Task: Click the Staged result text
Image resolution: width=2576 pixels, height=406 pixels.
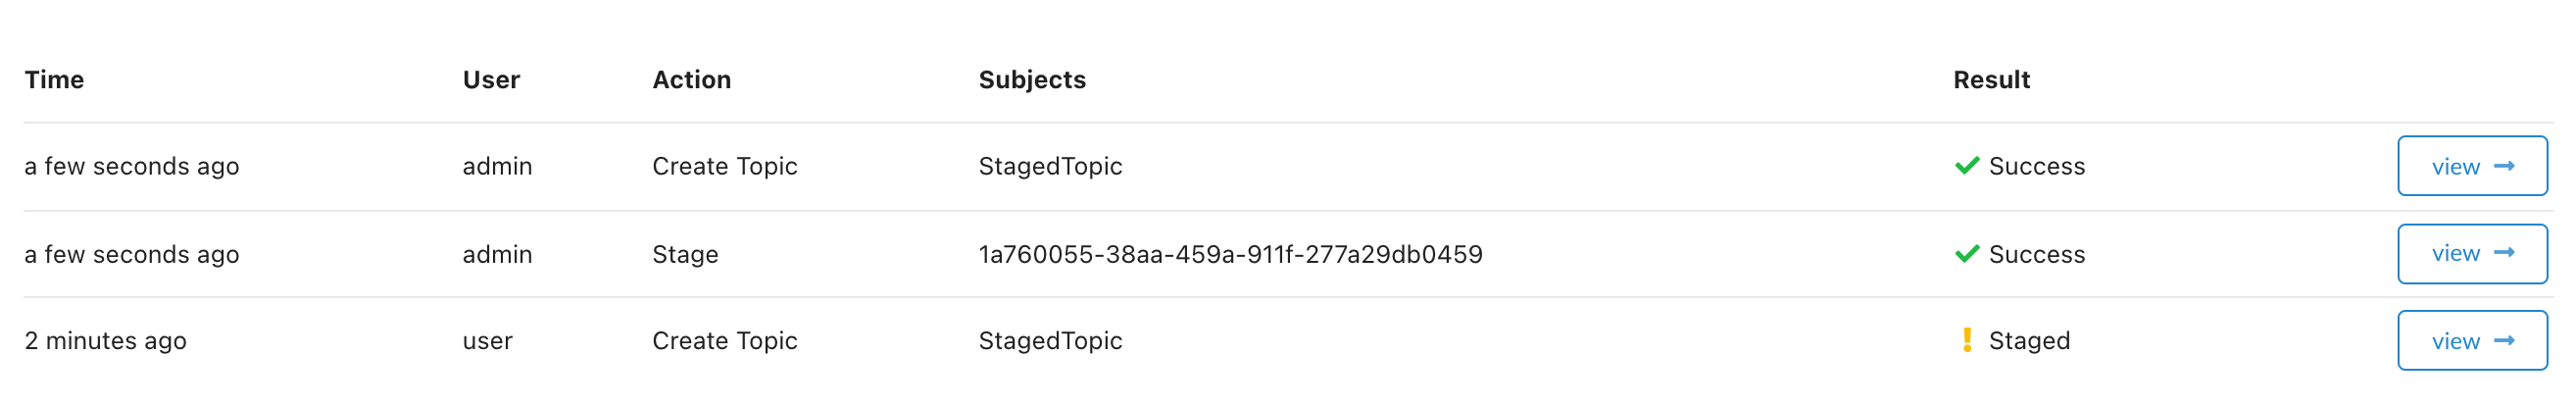Action: coord(2029,341)
